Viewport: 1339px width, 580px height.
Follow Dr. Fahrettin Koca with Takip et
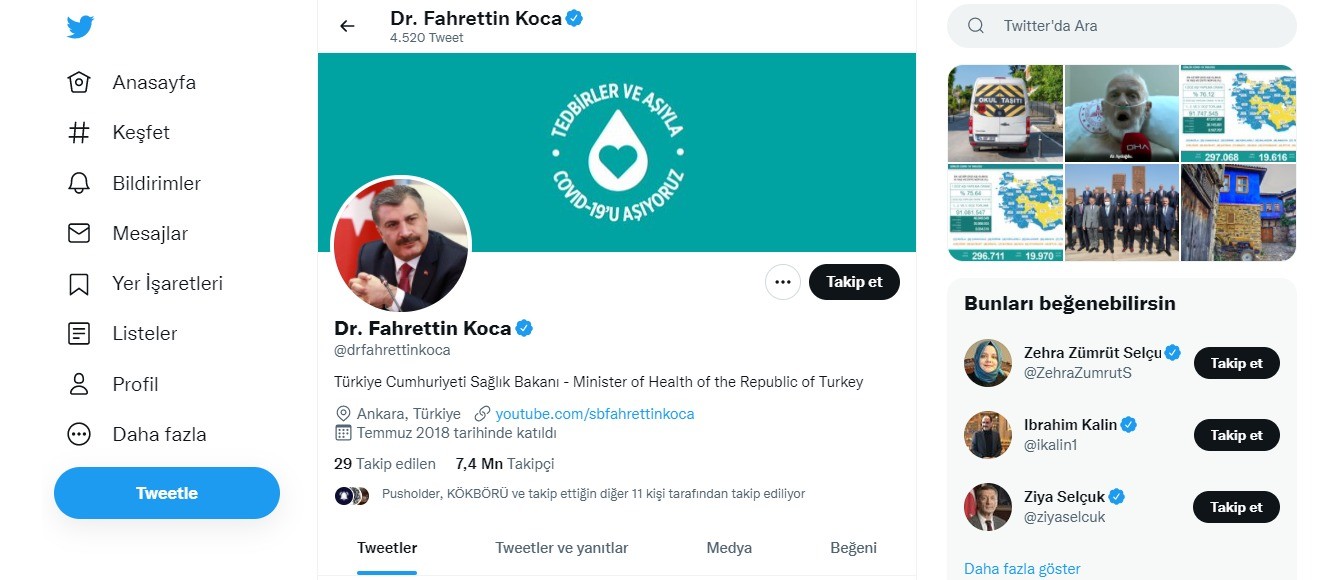[854, 282]
